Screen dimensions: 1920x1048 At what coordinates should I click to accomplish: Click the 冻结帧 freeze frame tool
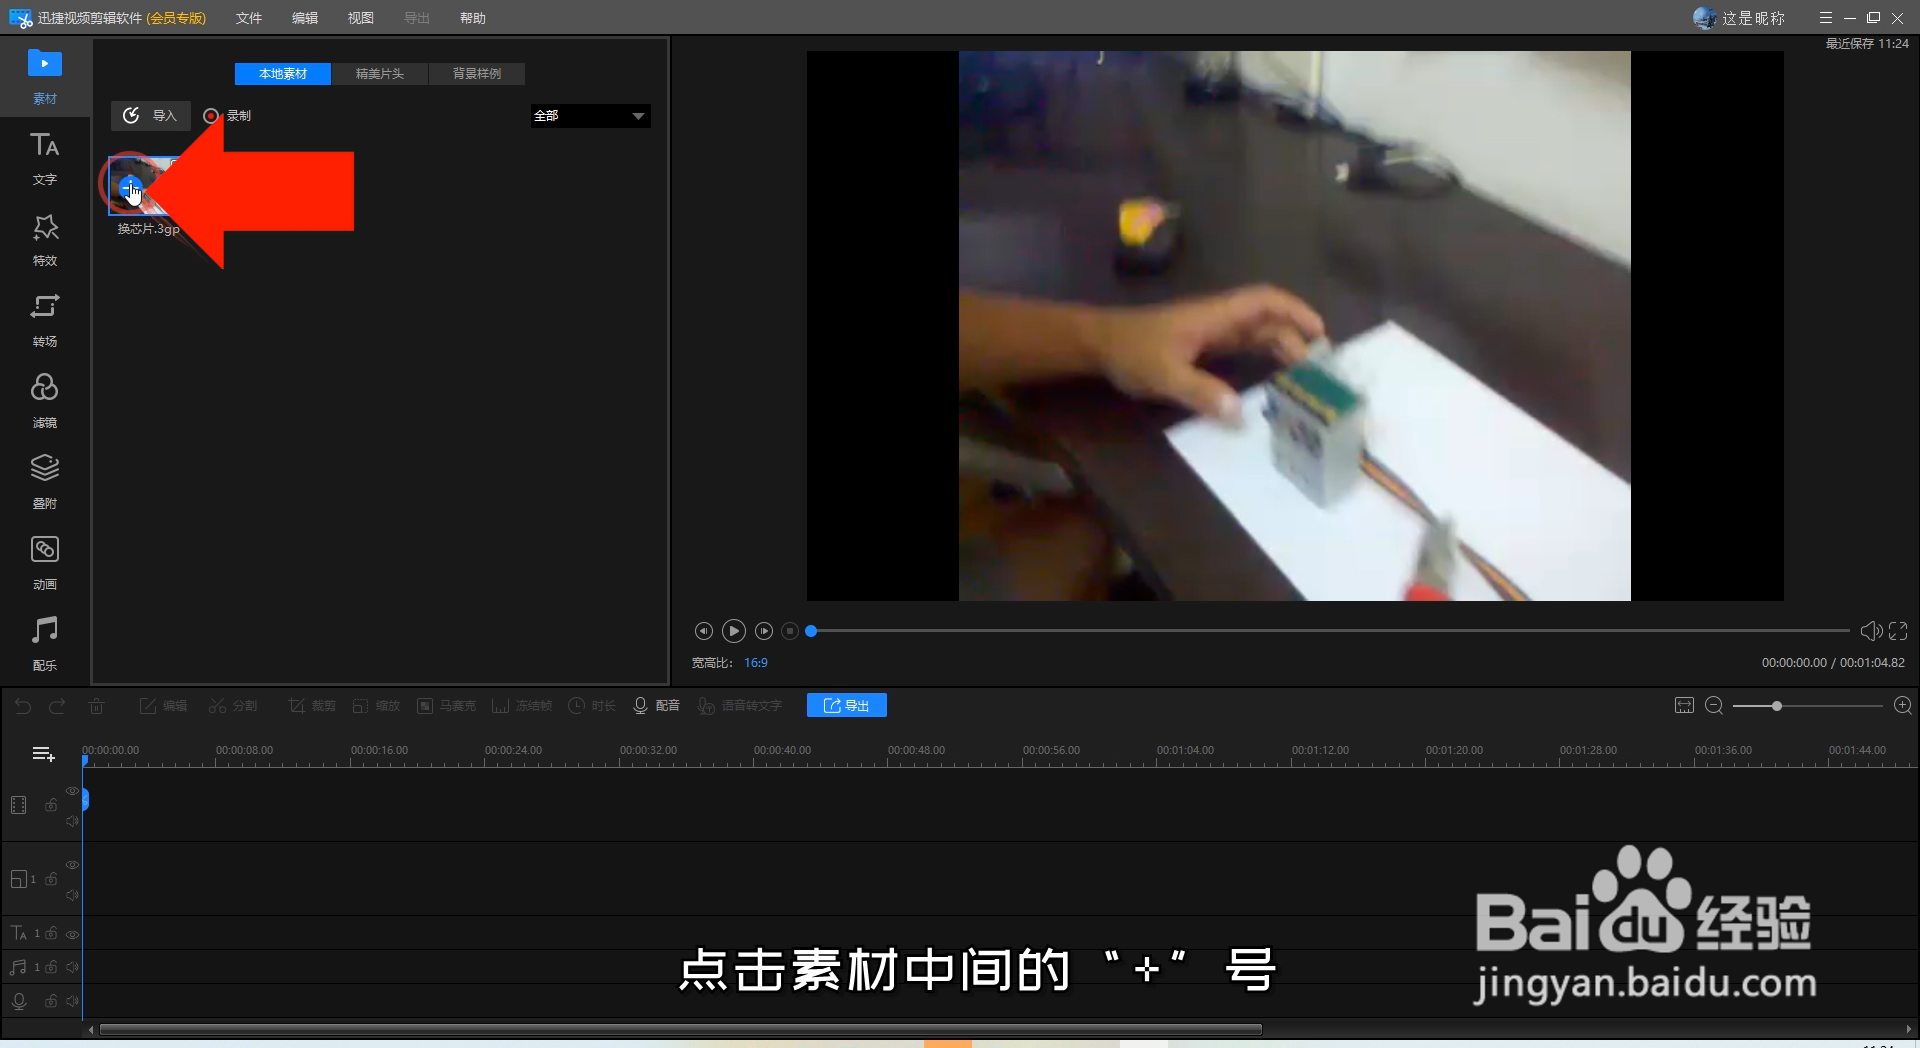[x=521, y=705]
